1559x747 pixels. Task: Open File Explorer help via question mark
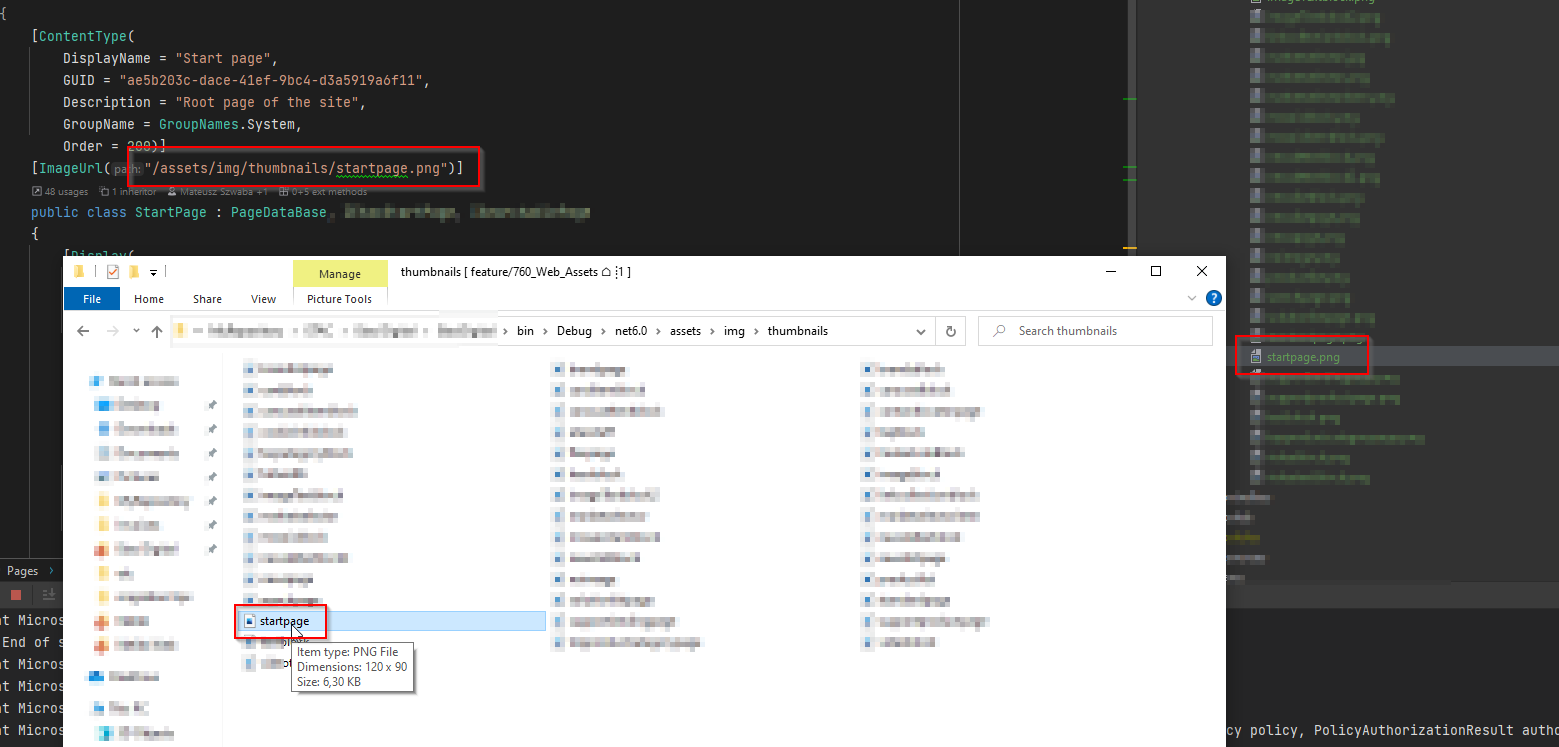[x=1213, y=298]
